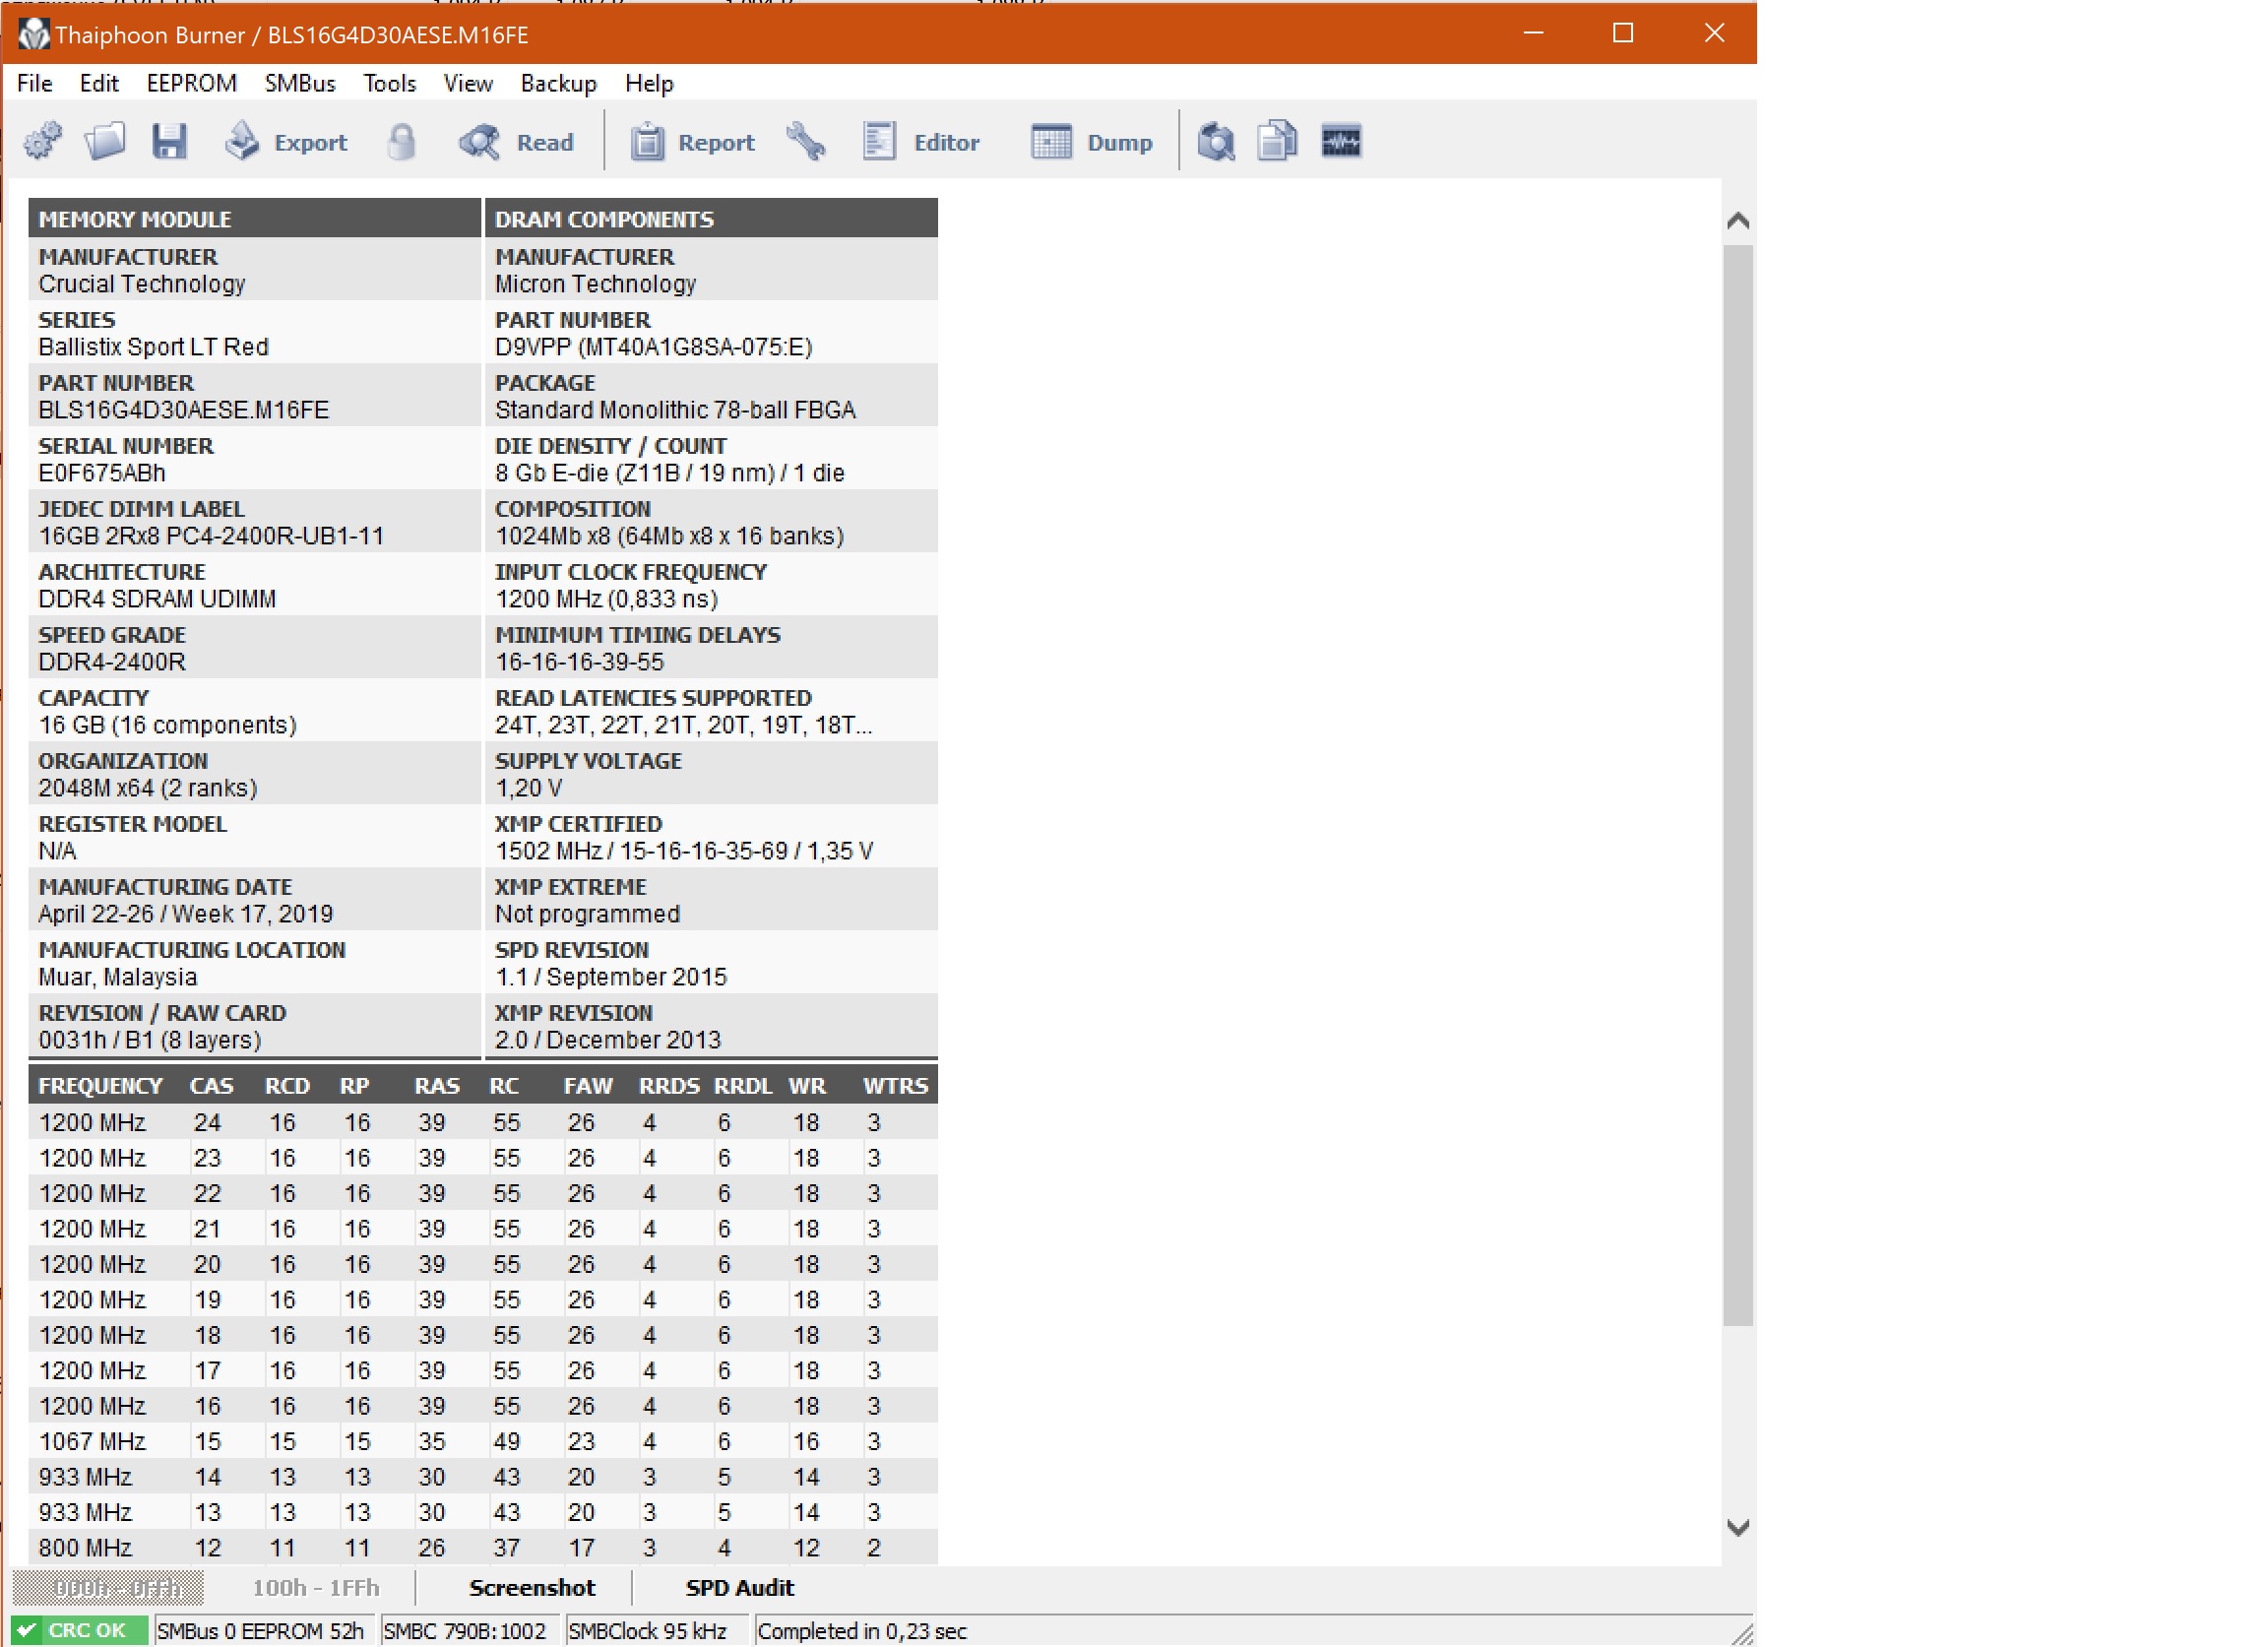The width and height of the screenshot is (2268, 1647).
Task: Switch to the SPD Audit tab
Action: [739, 1587]
